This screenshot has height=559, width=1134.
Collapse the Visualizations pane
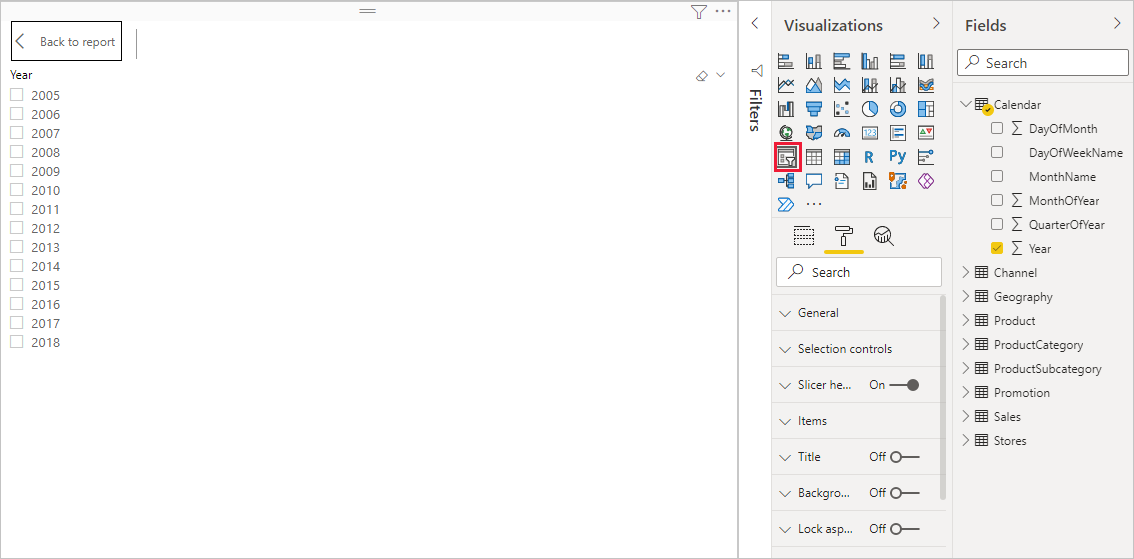(x=936, y=23)
